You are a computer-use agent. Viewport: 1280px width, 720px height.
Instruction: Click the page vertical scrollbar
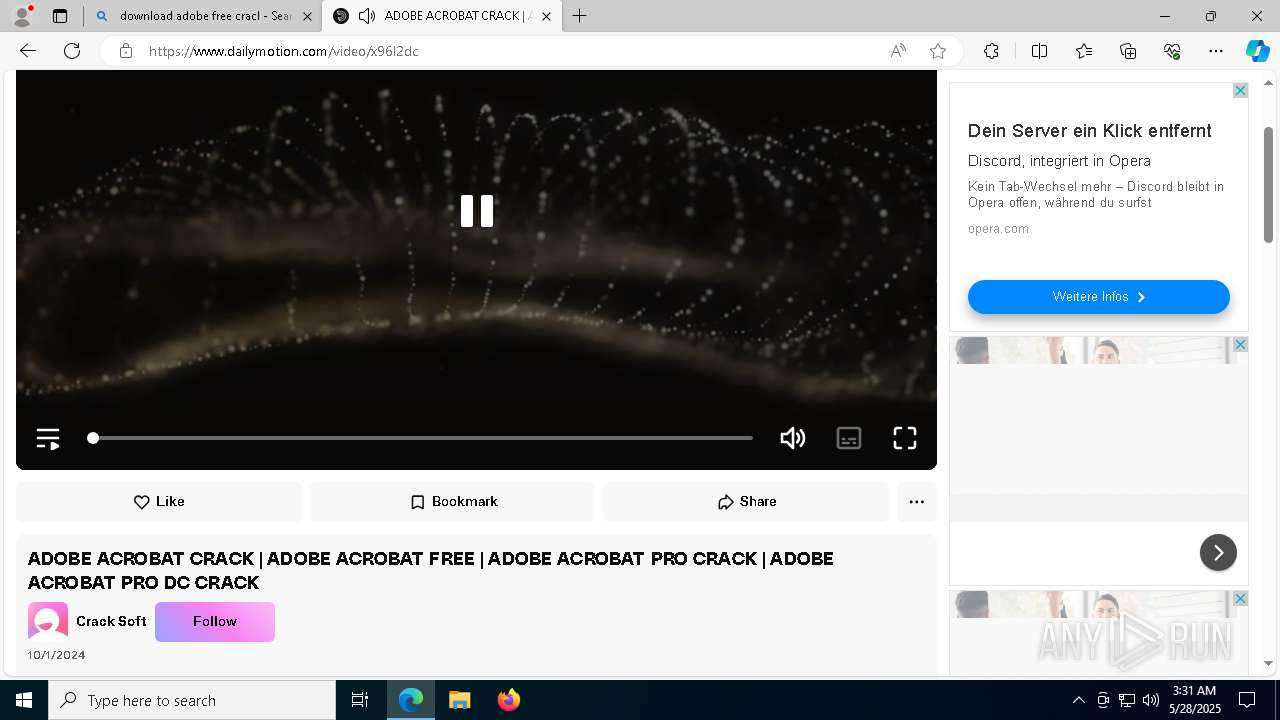1269,185
